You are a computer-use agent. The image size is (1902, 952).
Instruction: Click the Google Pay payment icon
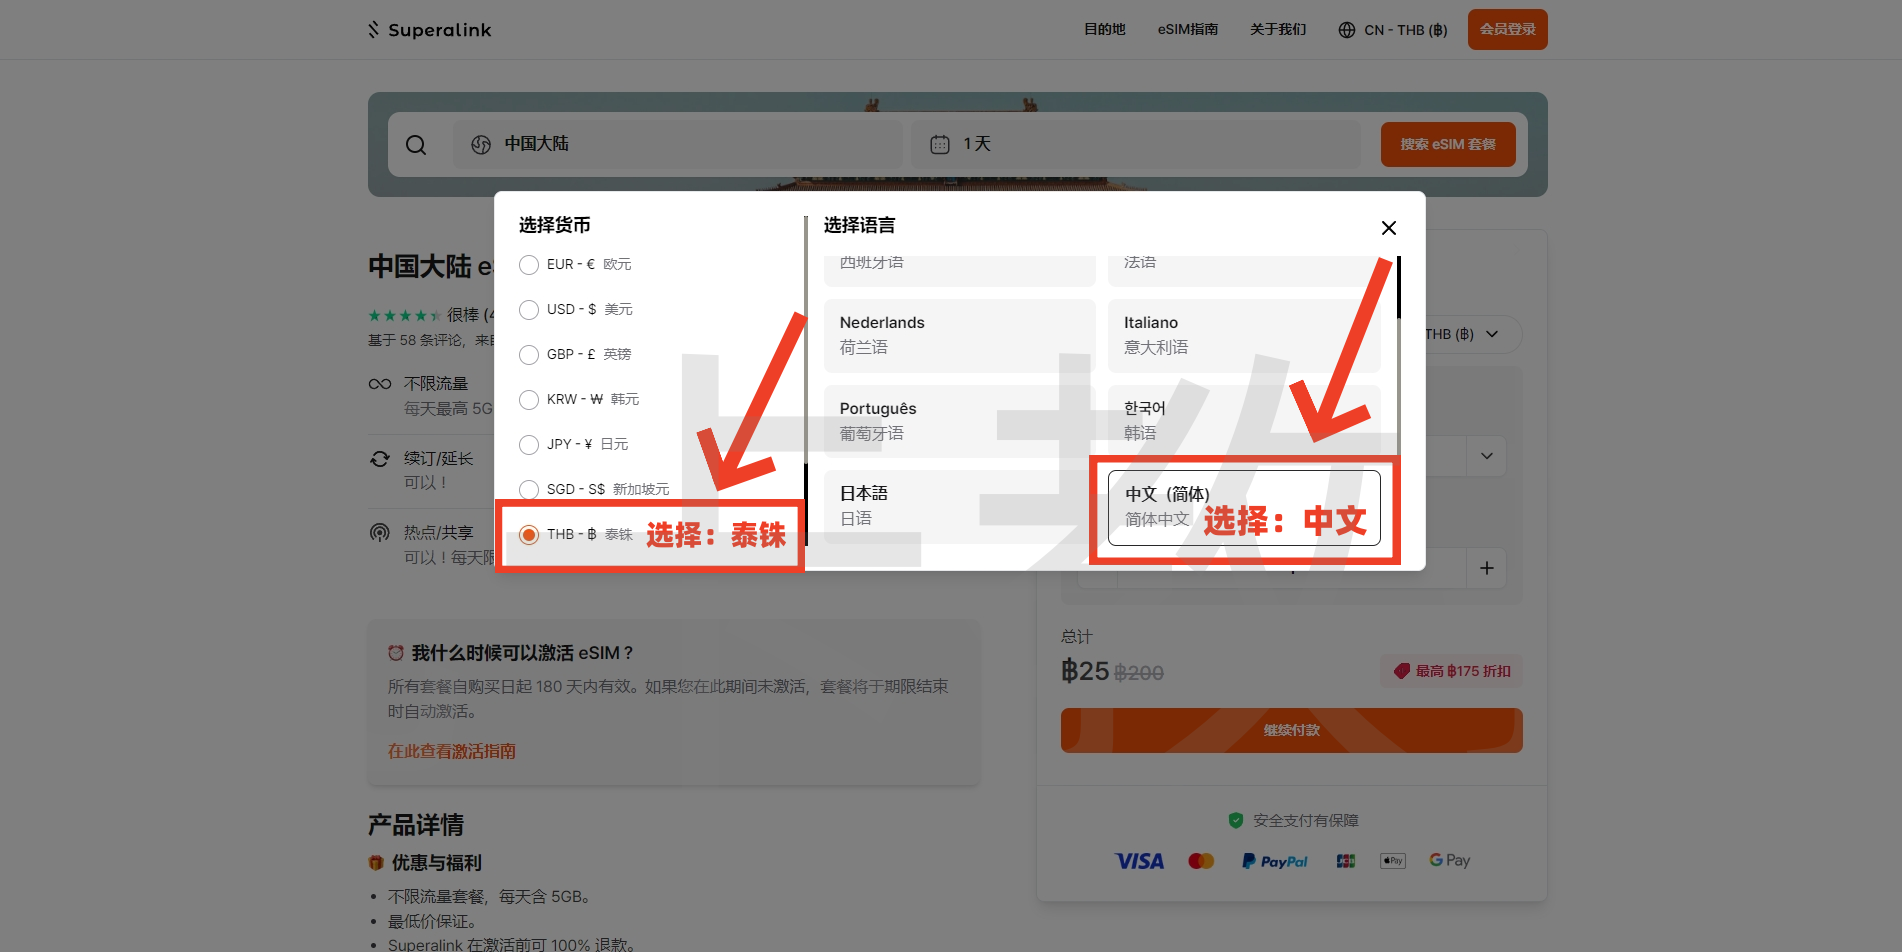point(1448,860)
